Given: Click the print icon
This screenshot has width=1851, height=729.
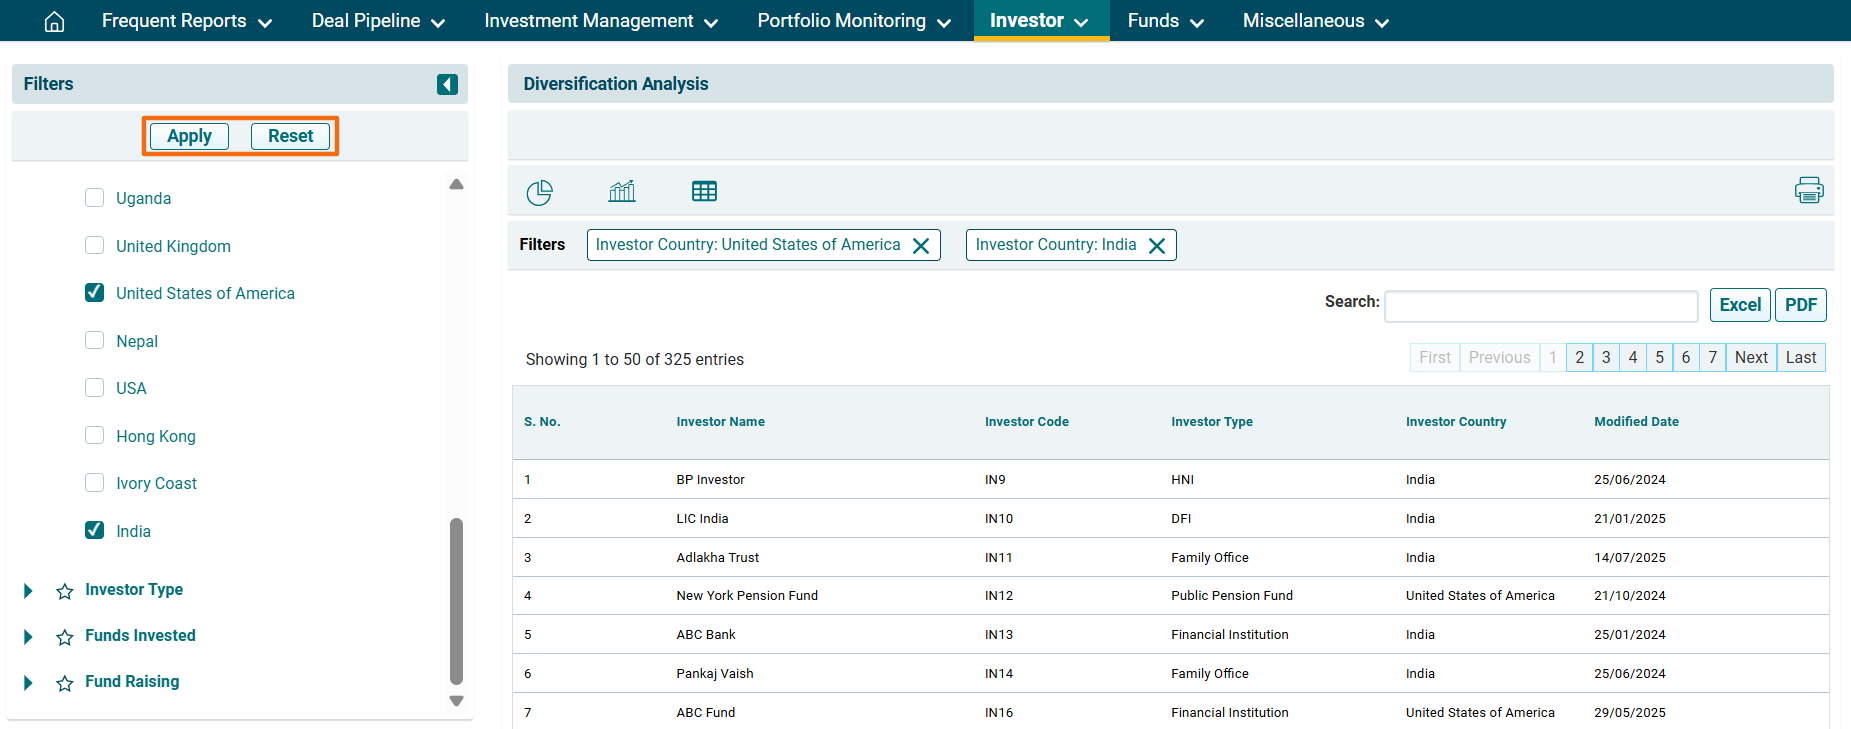Looking at the screenshot, I should coord(1808,190).
